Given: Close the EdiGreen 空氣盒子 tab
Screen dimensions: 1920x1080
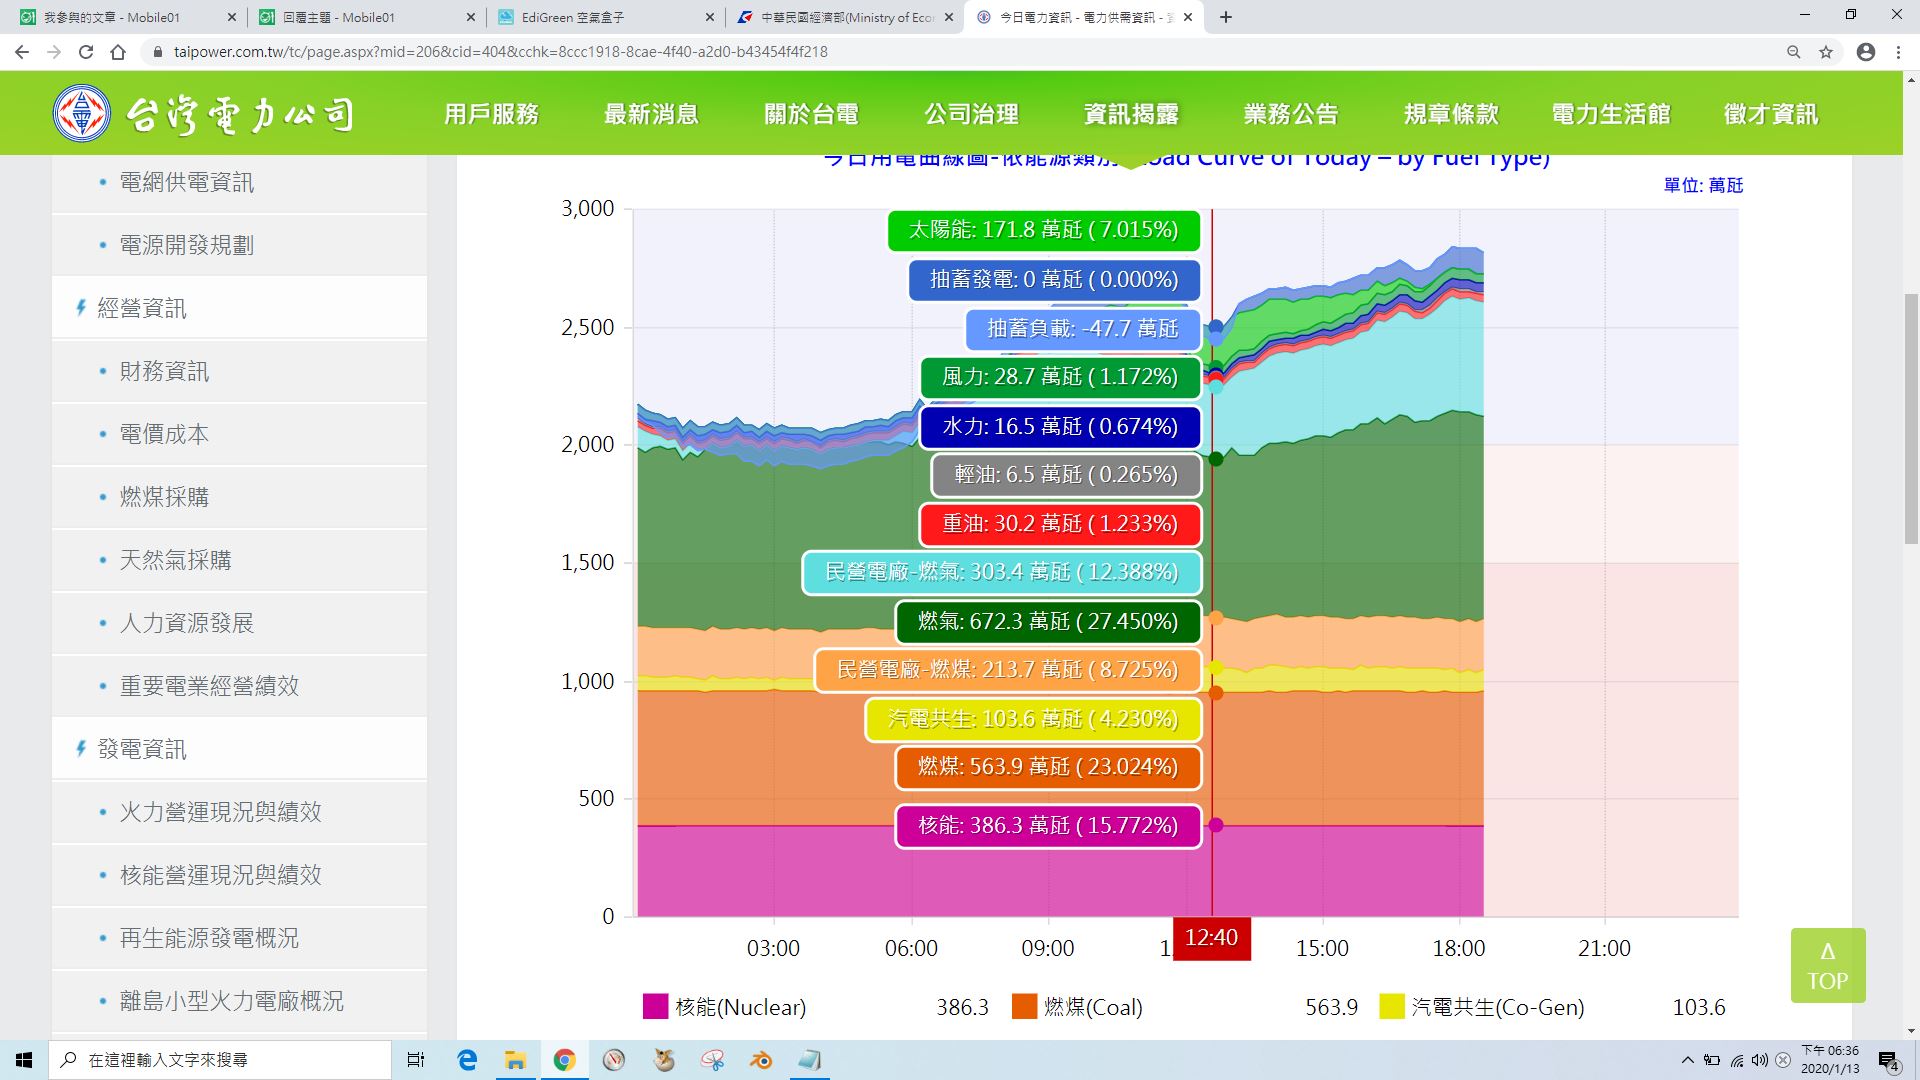Looking at the screenshot, I should pos(710,17).
